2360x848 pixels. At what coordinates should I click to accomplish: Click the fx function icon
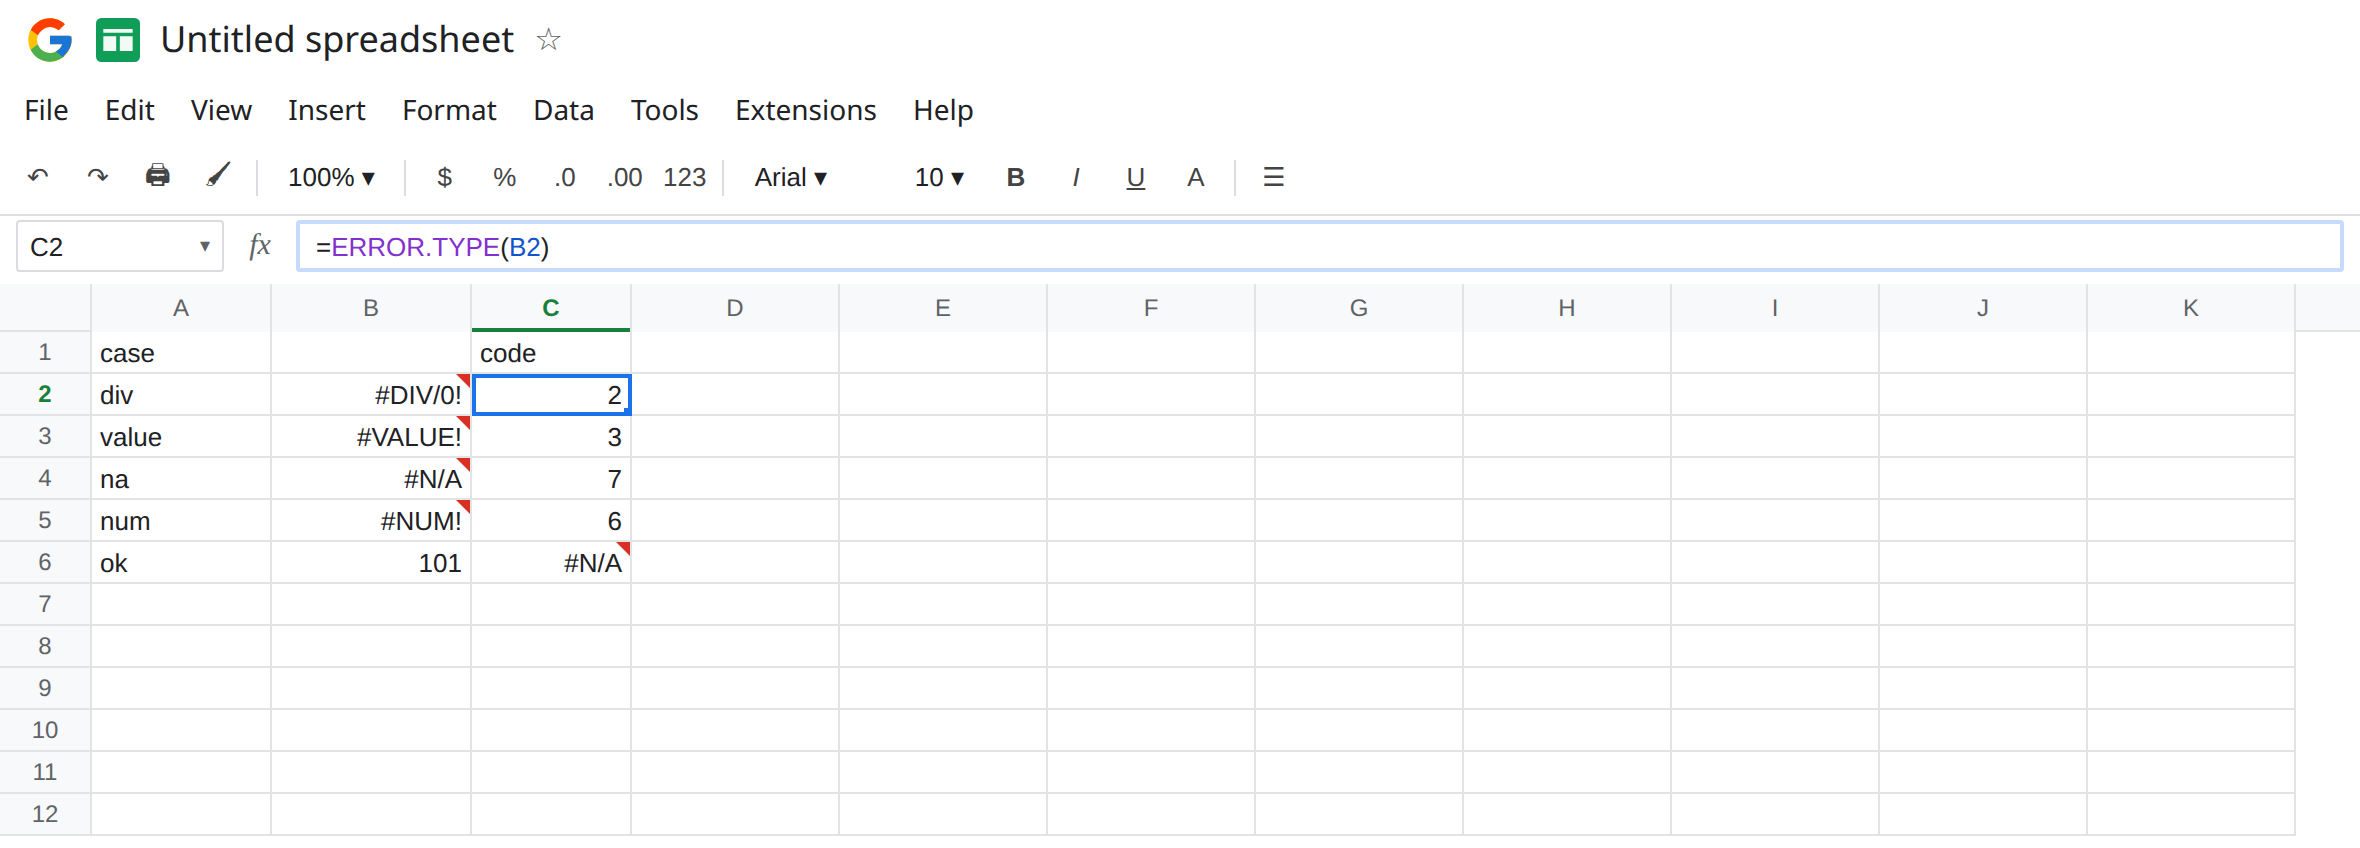pyautogui.click(x=260, y=246)
